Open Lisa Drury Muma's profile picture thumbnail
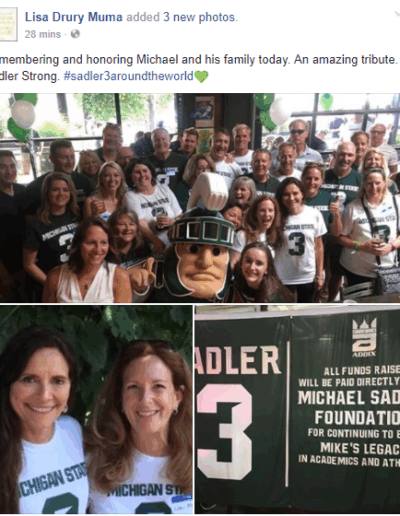 tap(8, 24)
